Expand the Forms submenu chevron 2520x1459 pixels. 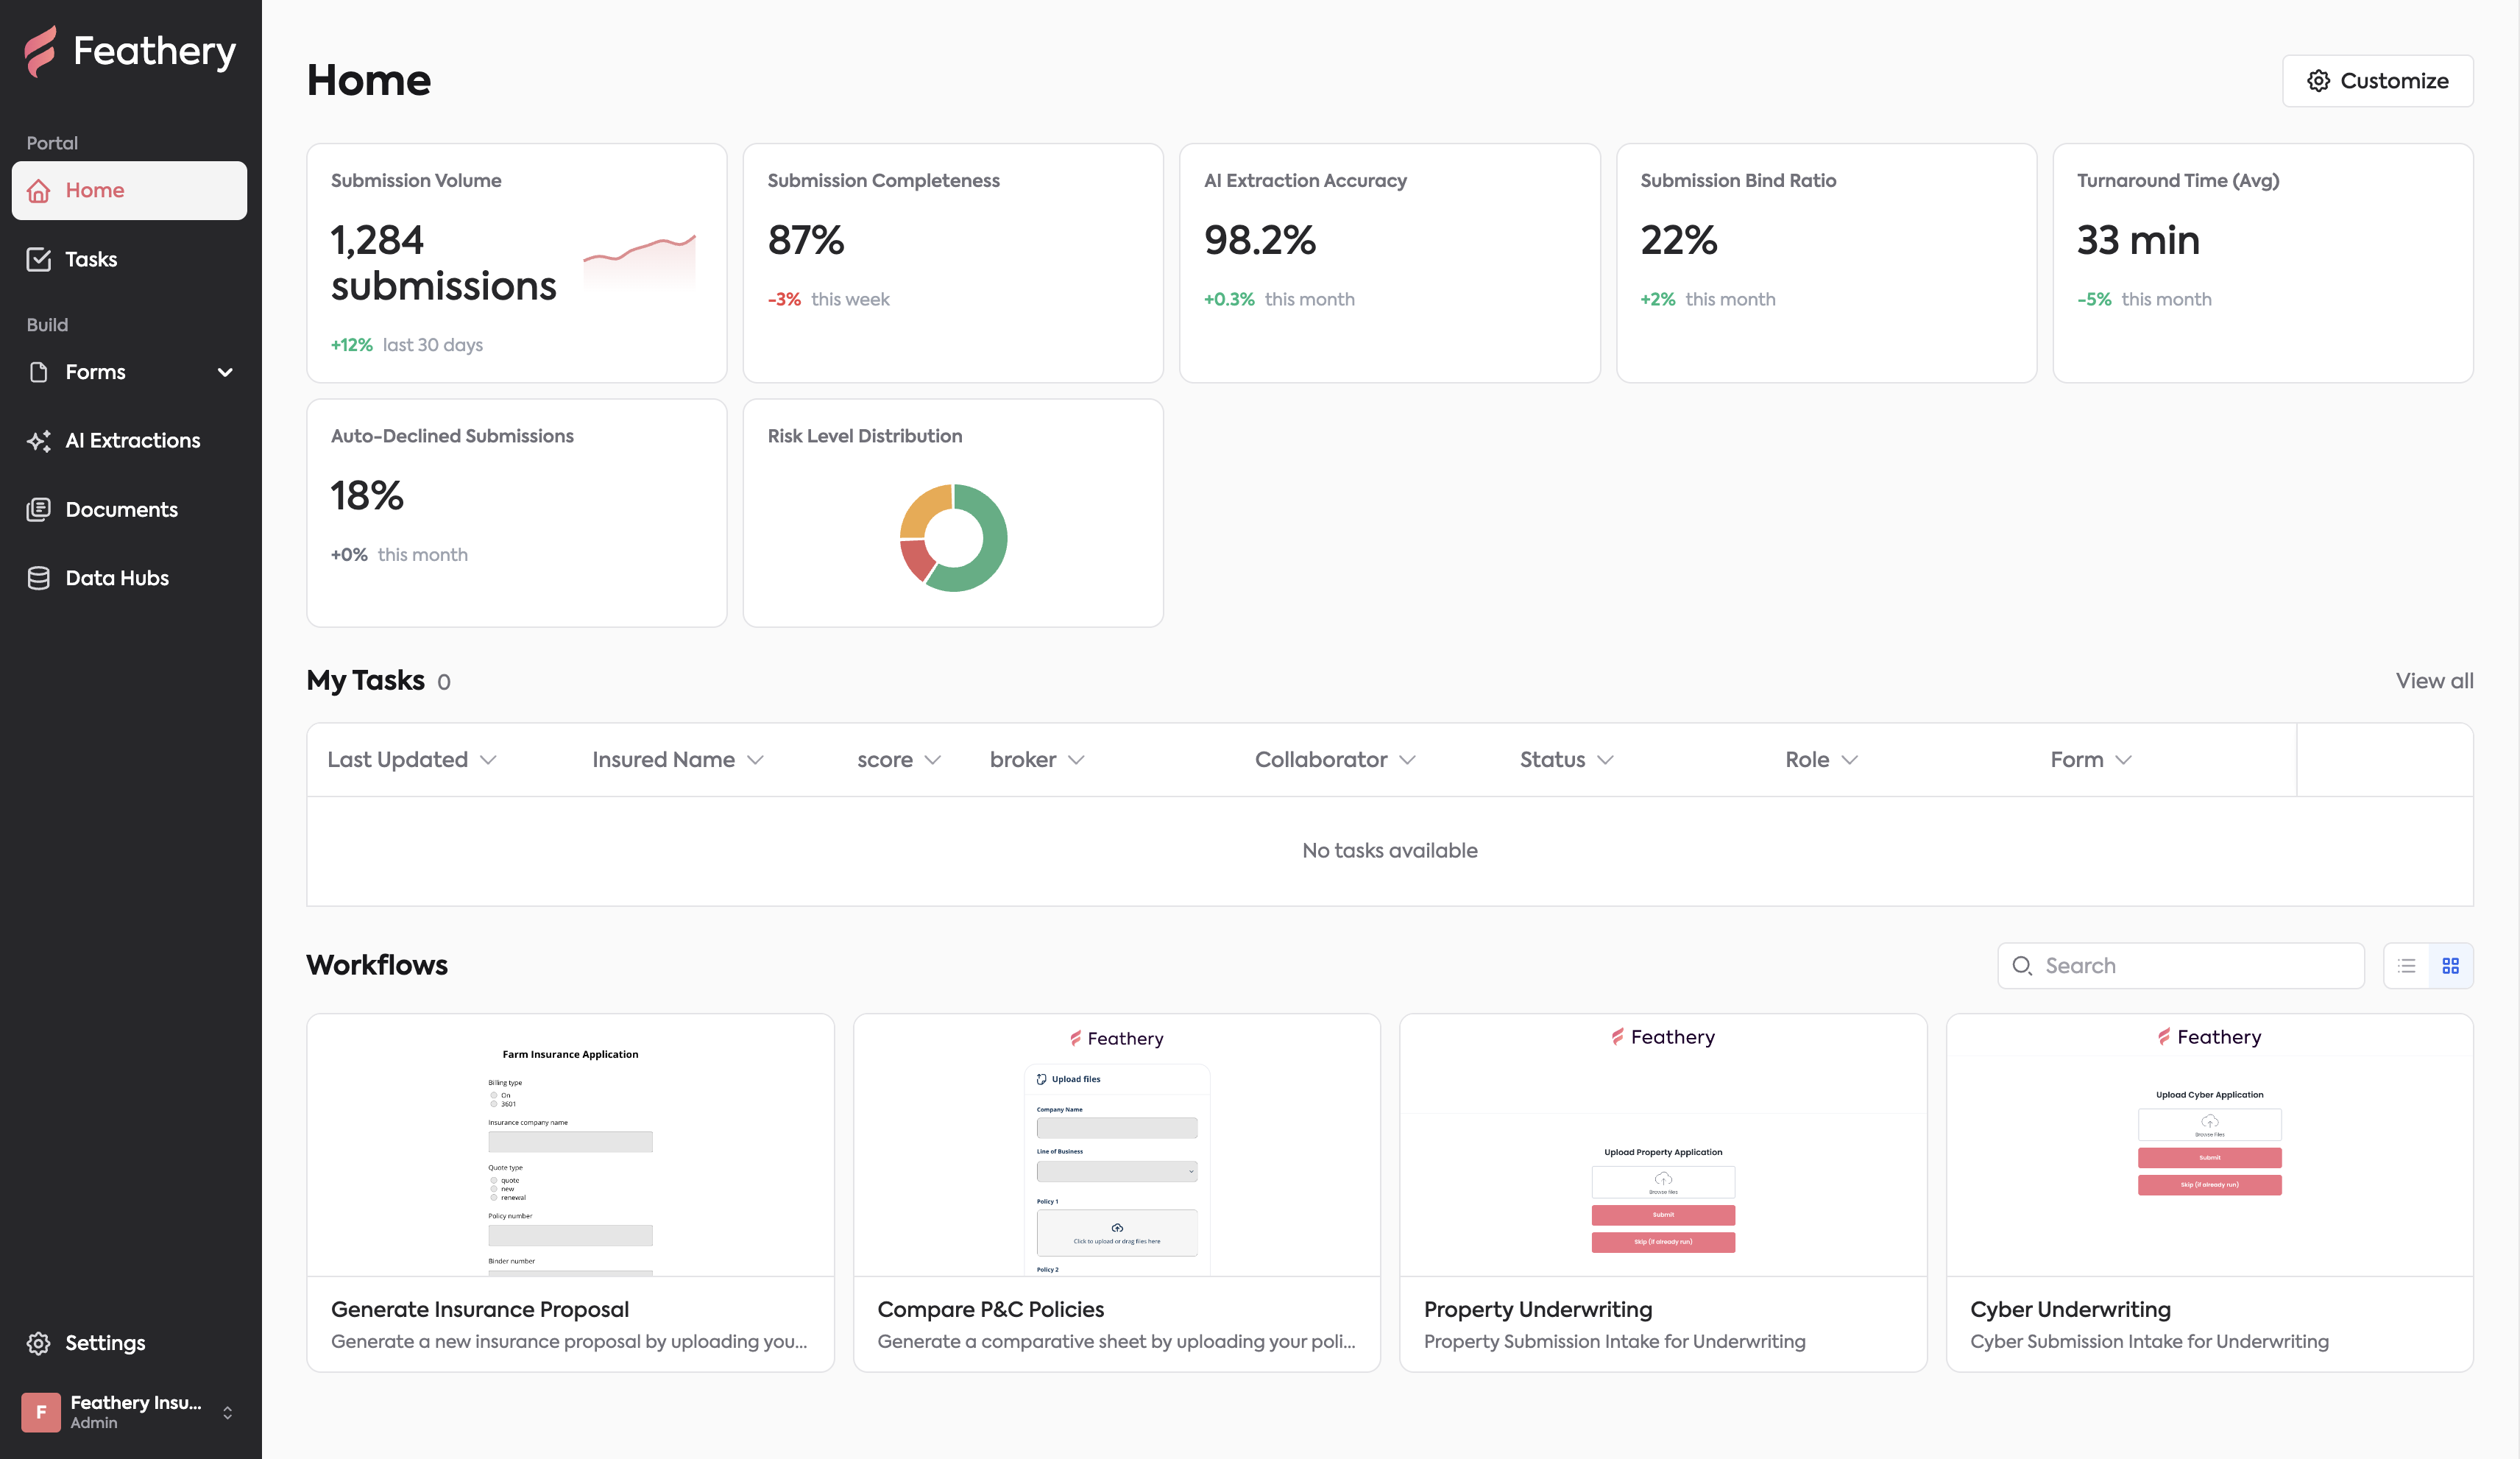pyautogui.click(x=225, y=372)
